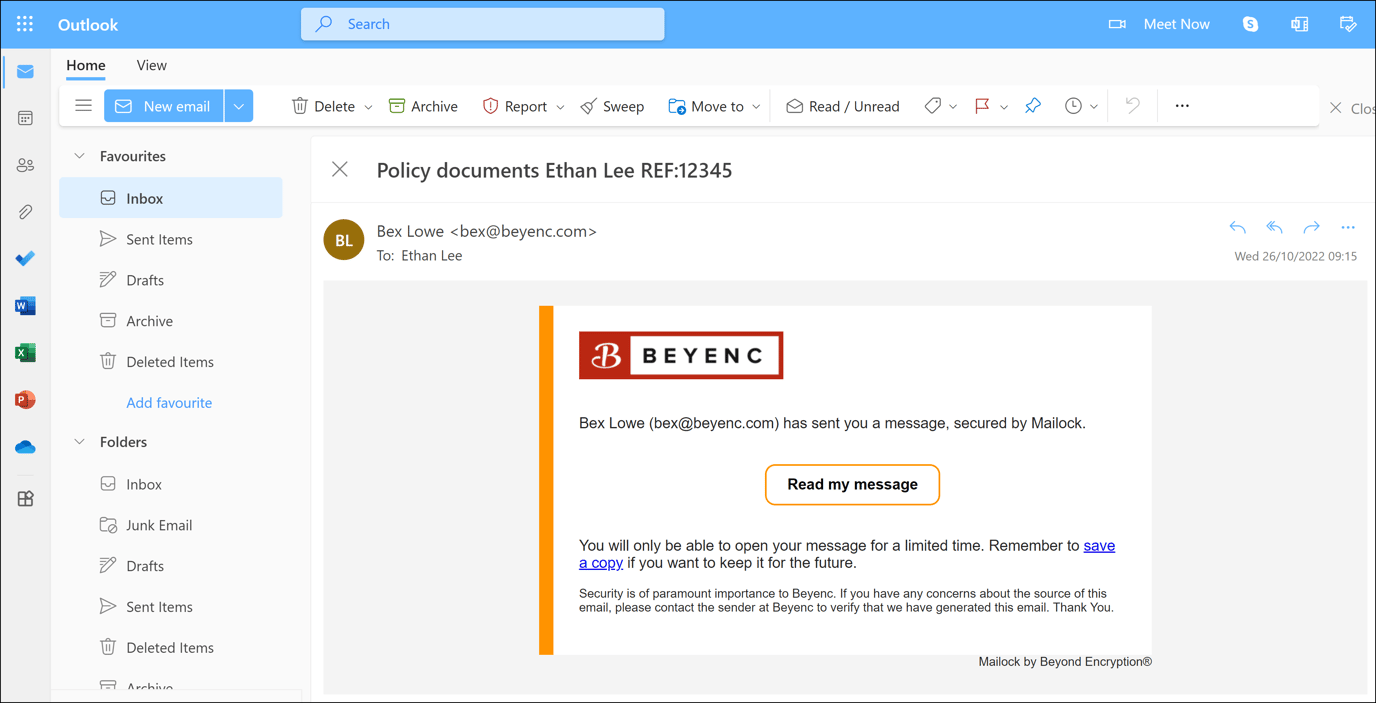Click the Read my message button
Image resolution: width=1376 pixels, height=703 pixels.
pos(852,485)
